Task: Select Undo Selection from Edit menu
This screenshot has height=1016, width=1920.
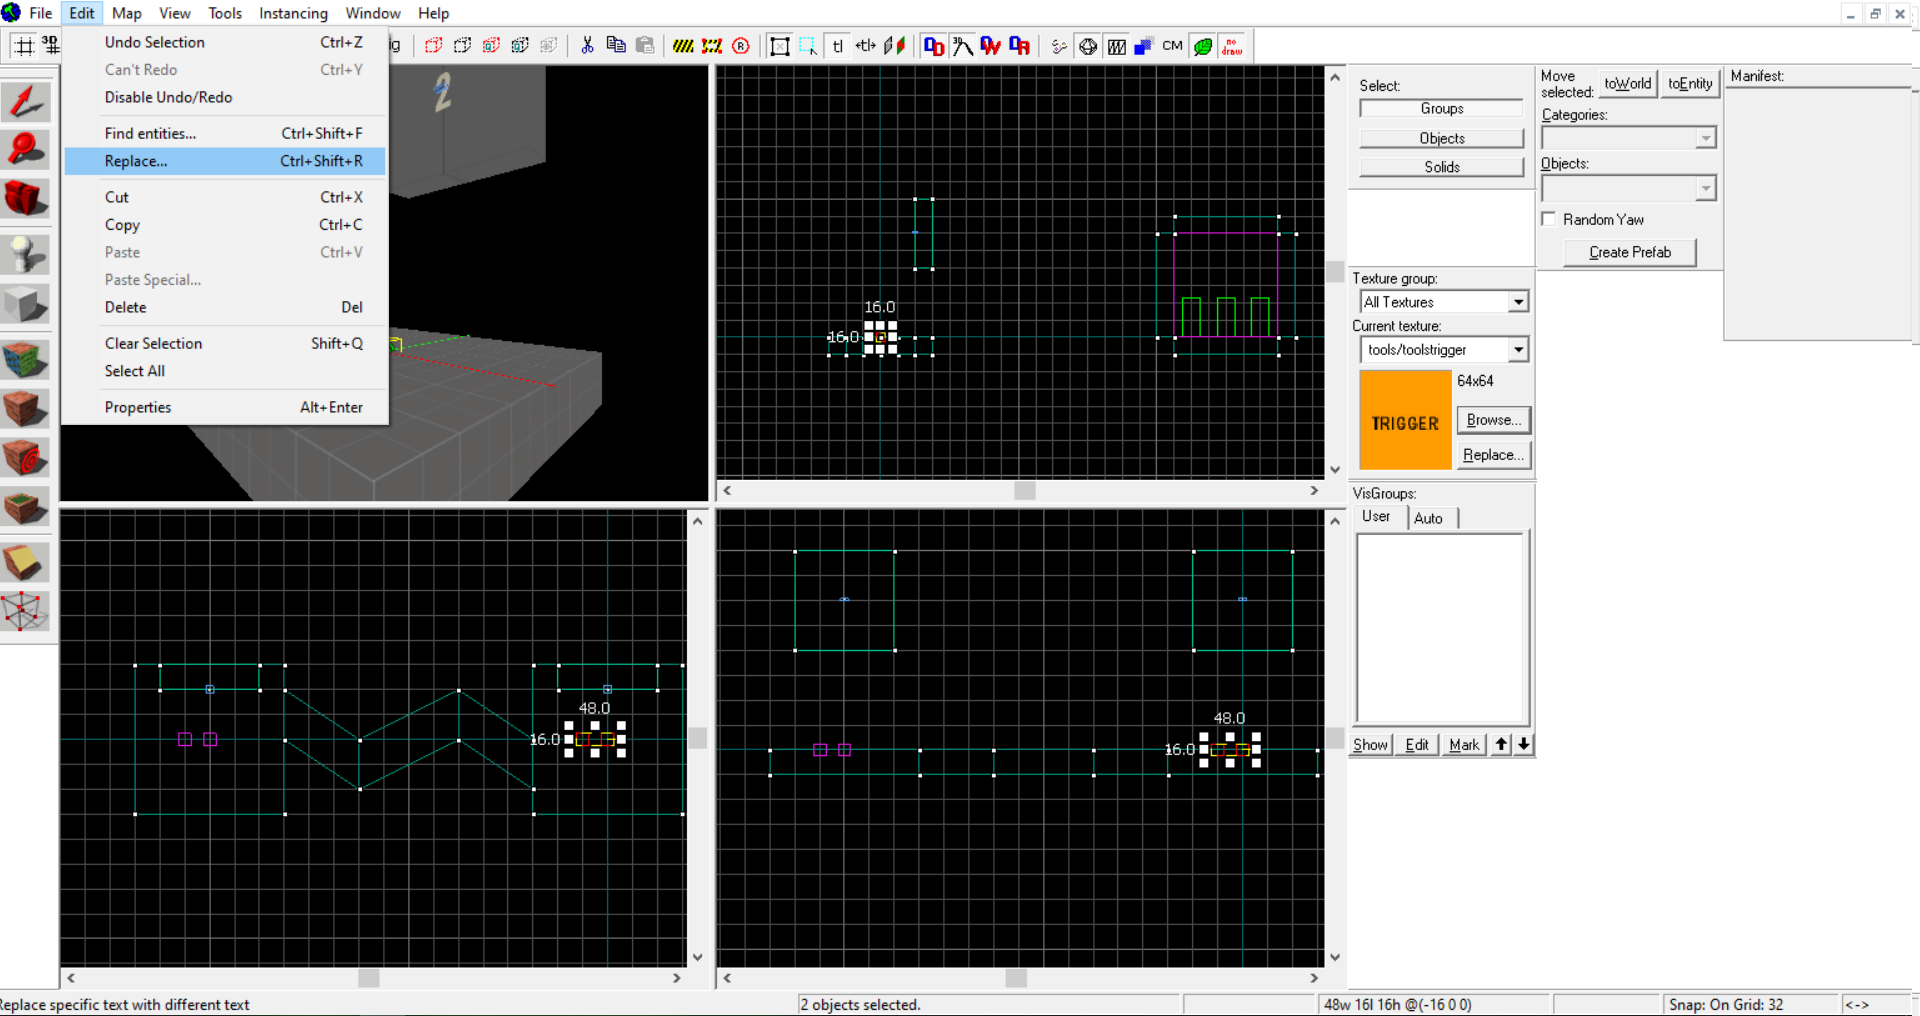Action: click(225, 42)
